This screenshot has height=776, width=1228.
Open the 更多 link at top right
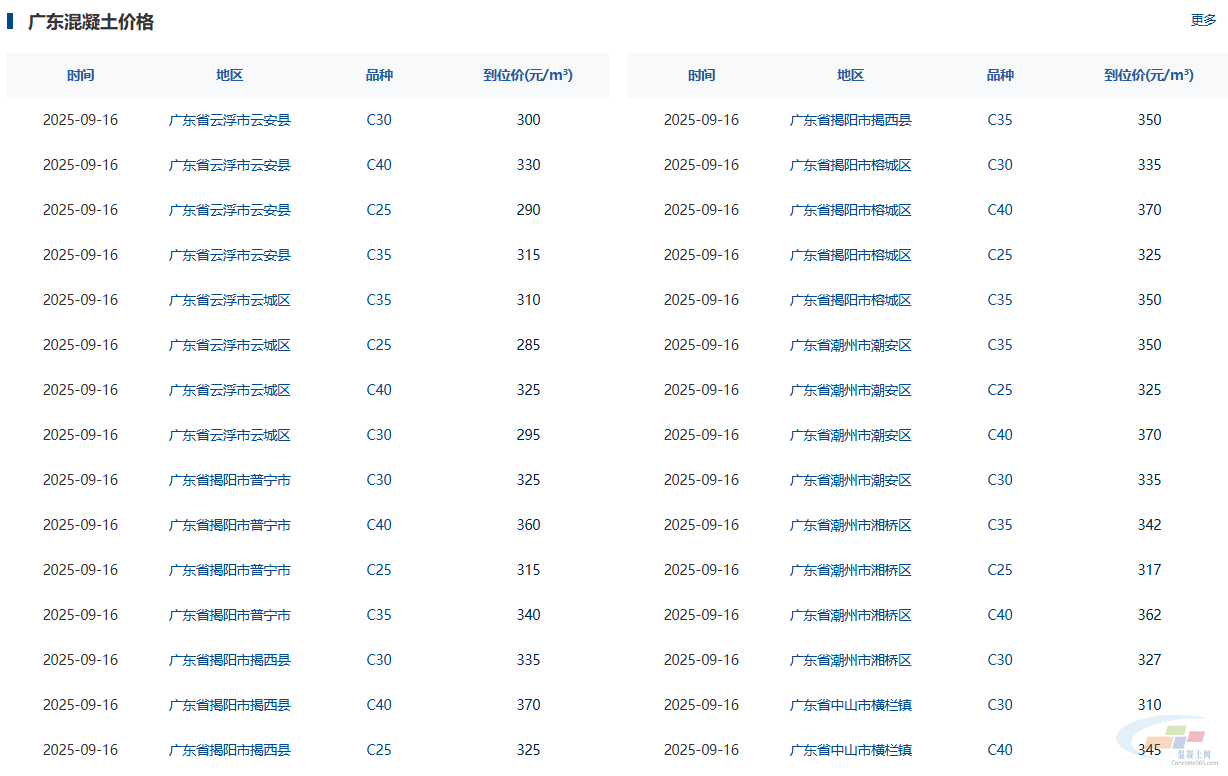(1203, 20)
